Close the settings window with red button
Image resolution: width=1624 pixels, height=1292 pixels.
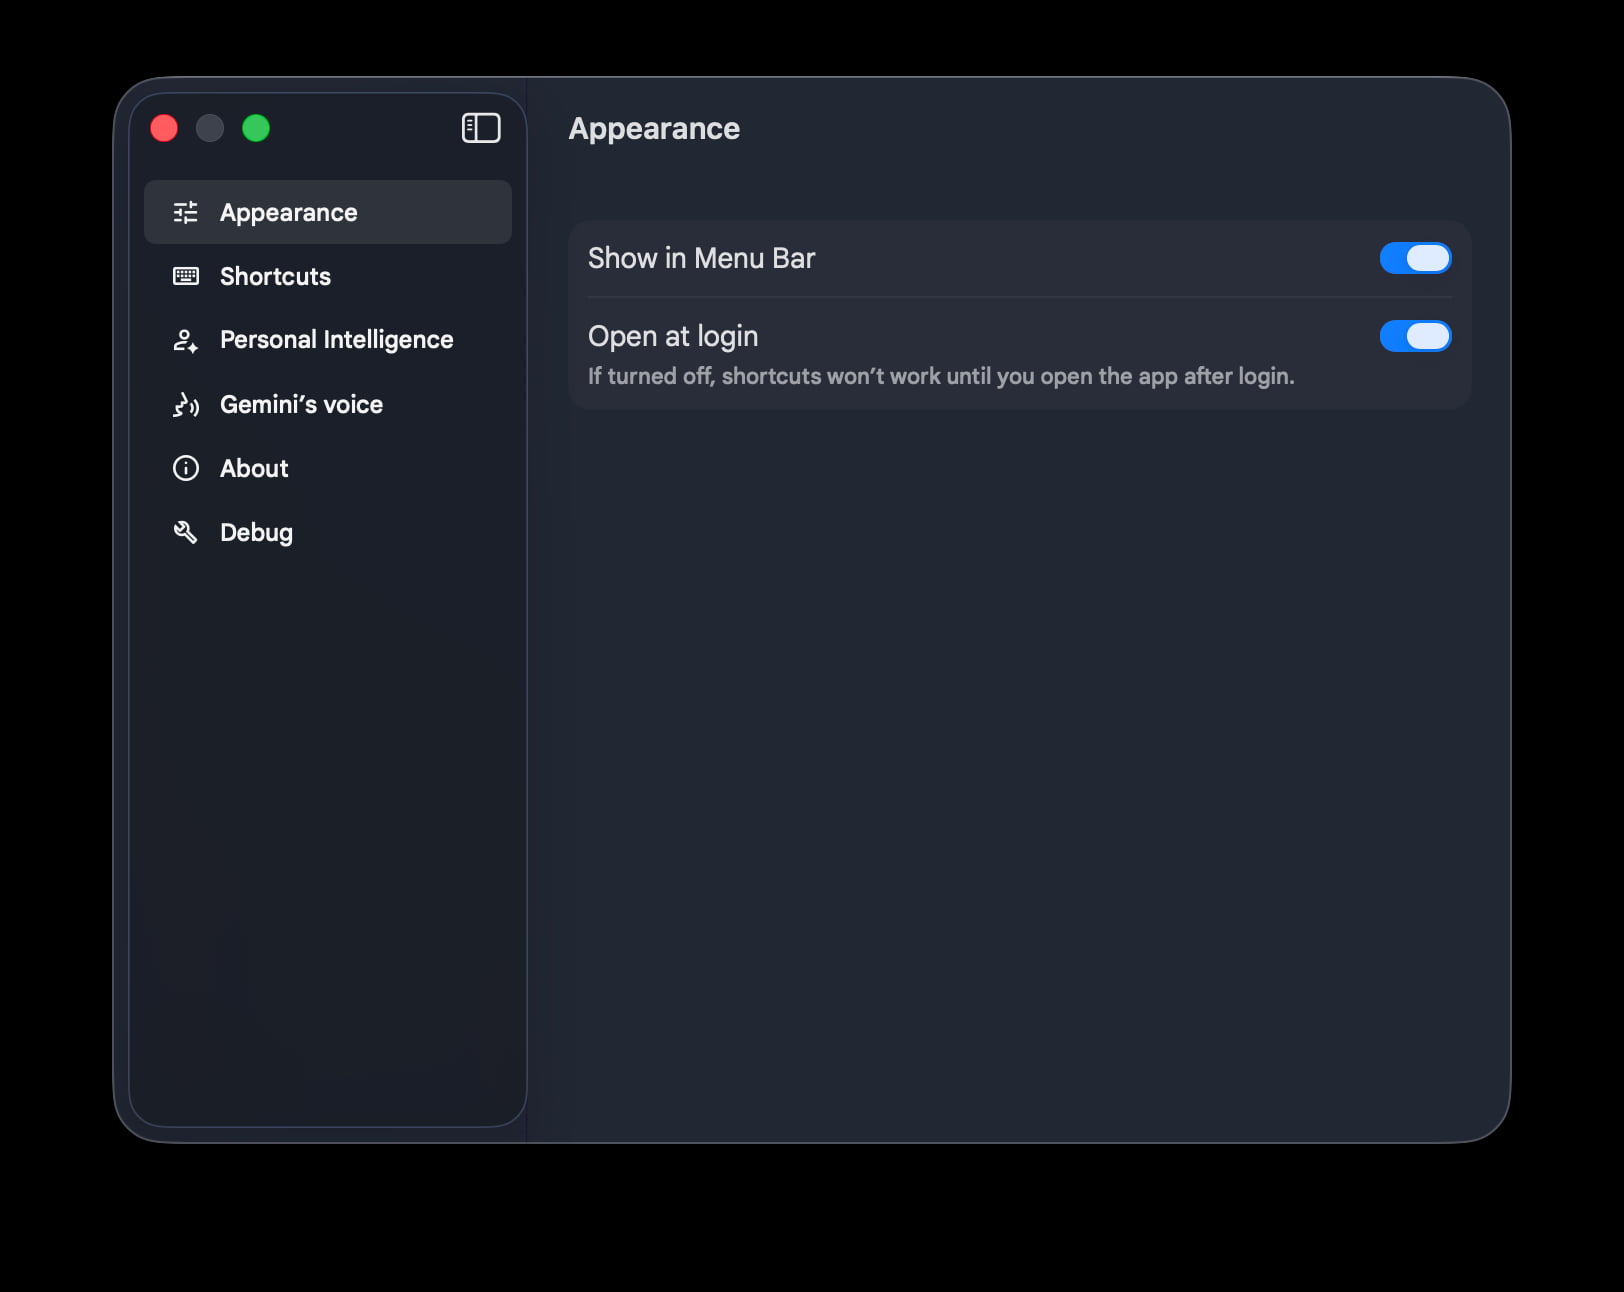[164, 128]
